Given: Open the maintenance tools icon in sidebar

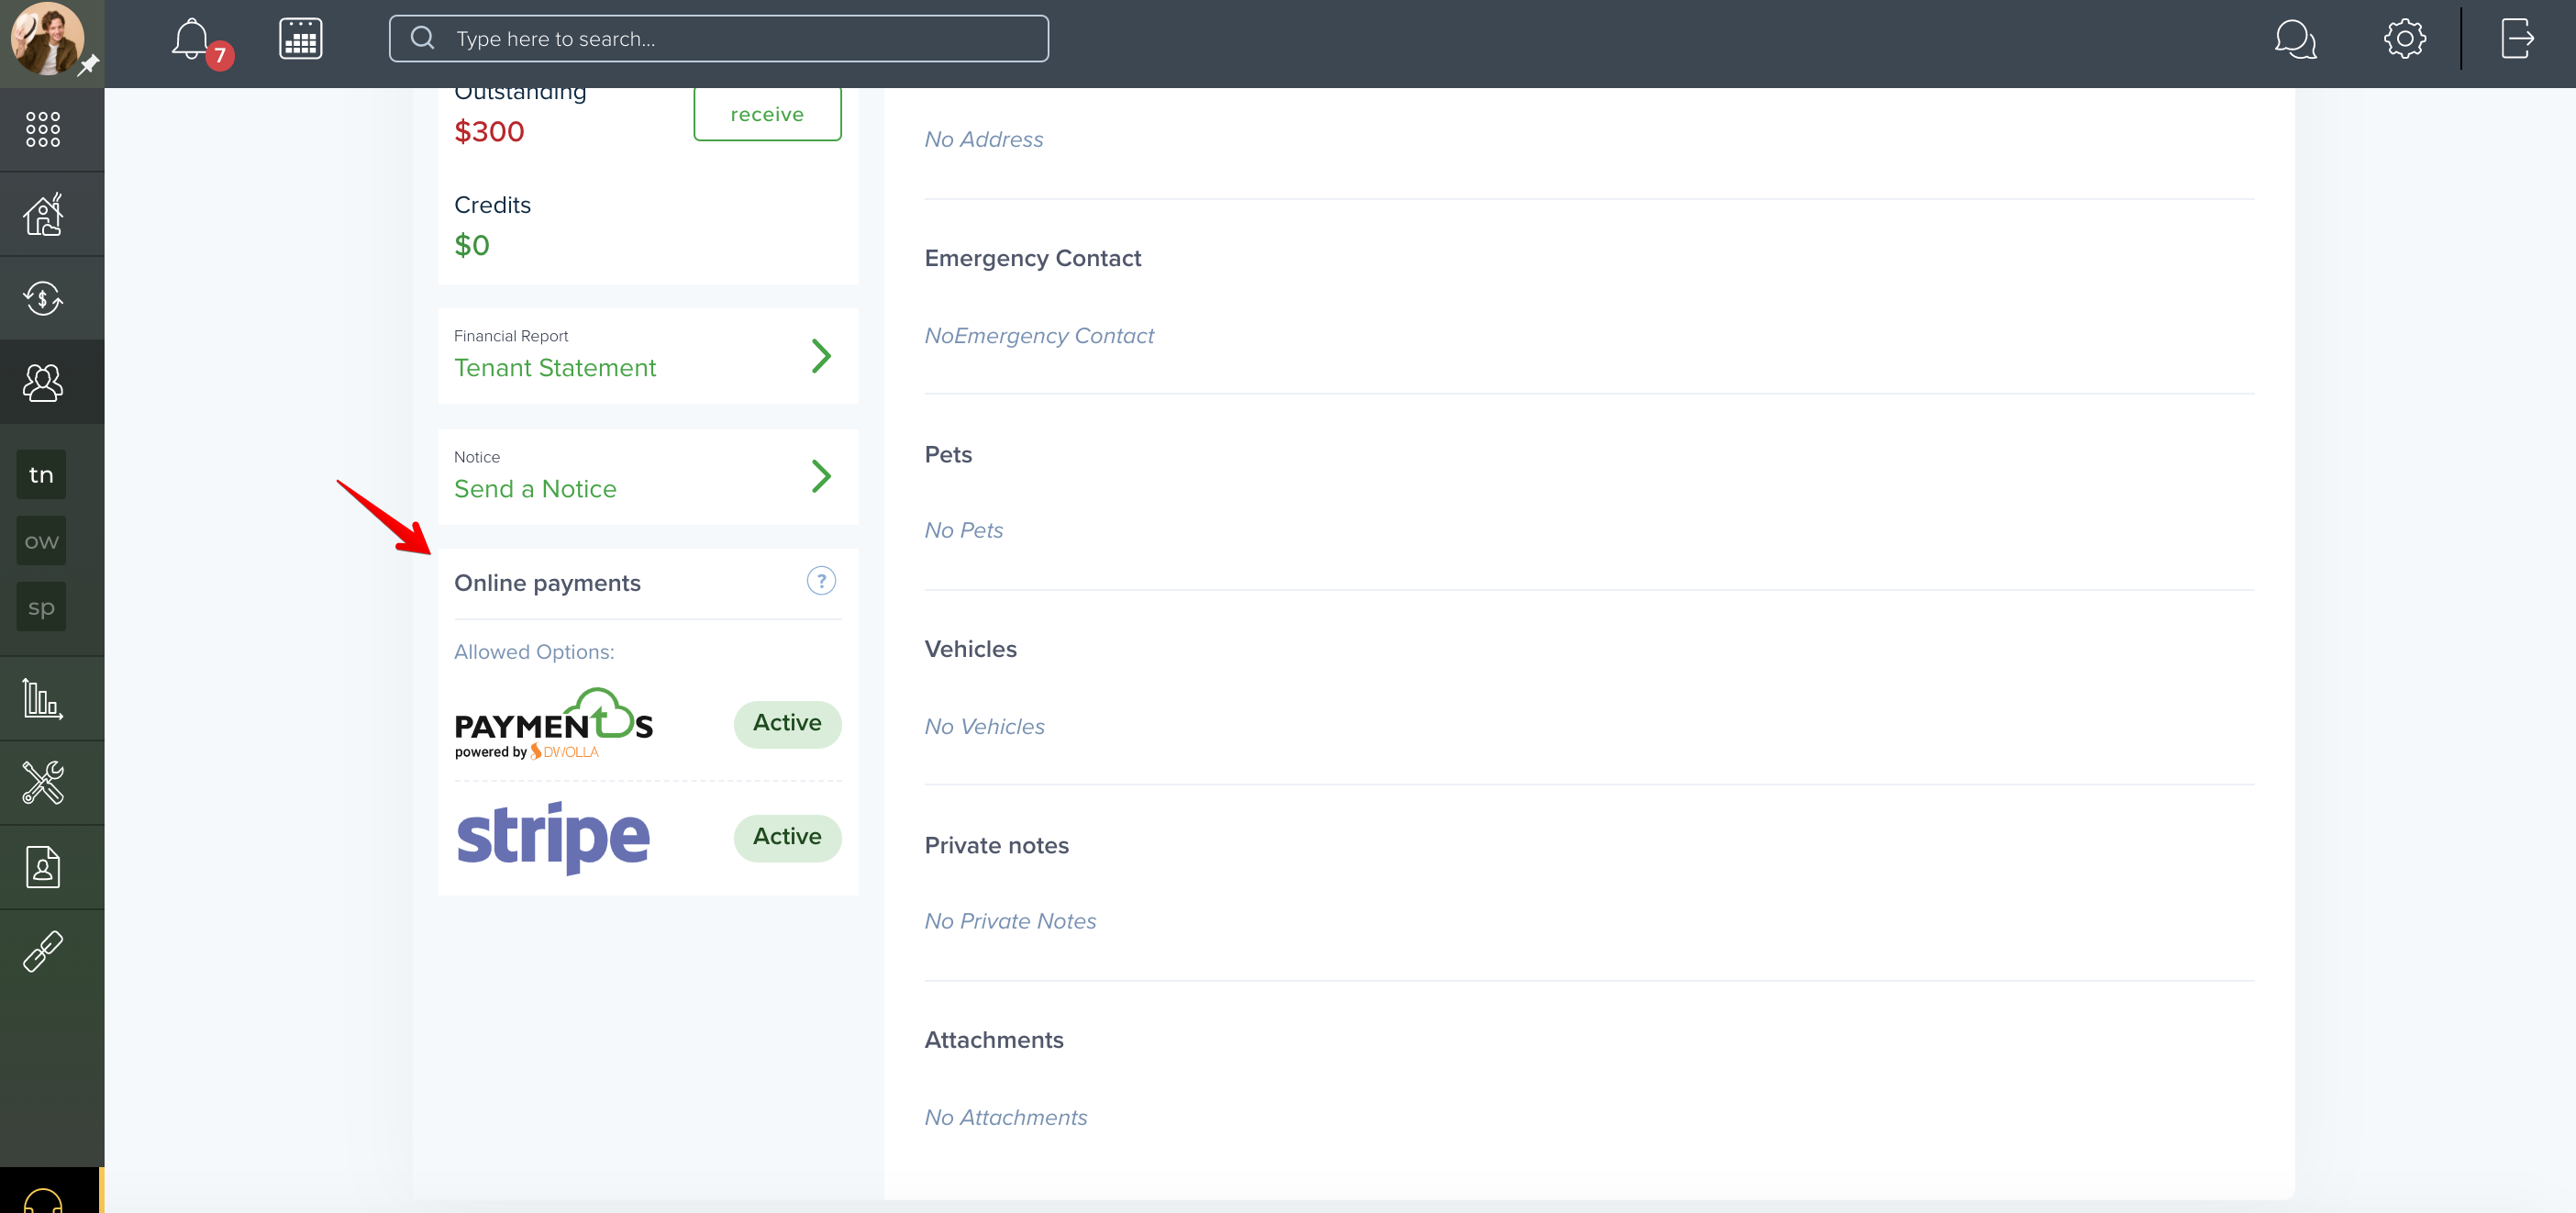Looking at the screenshot, I should [x=43, y=782].
